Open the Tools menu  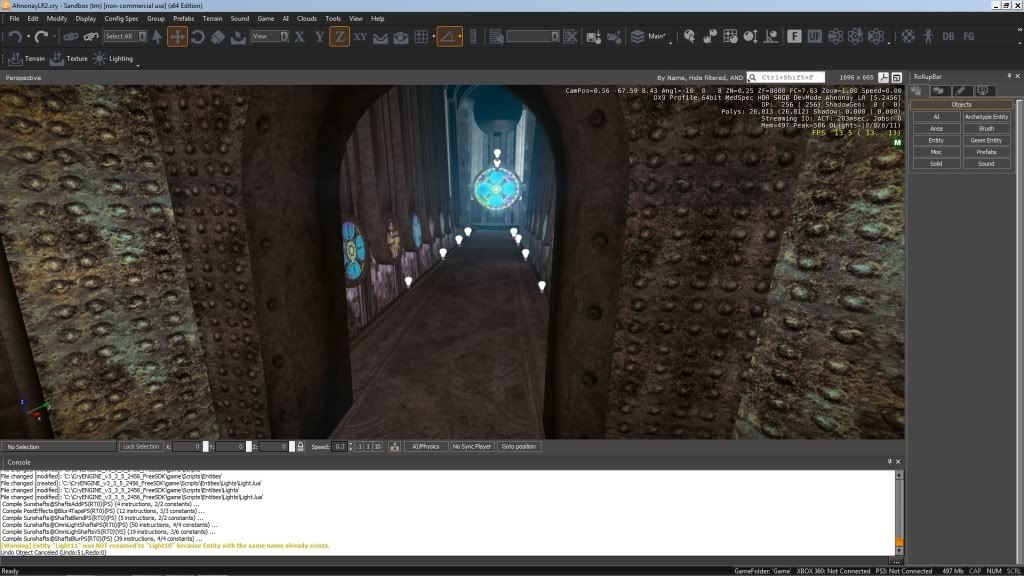[x=333, y=18]
